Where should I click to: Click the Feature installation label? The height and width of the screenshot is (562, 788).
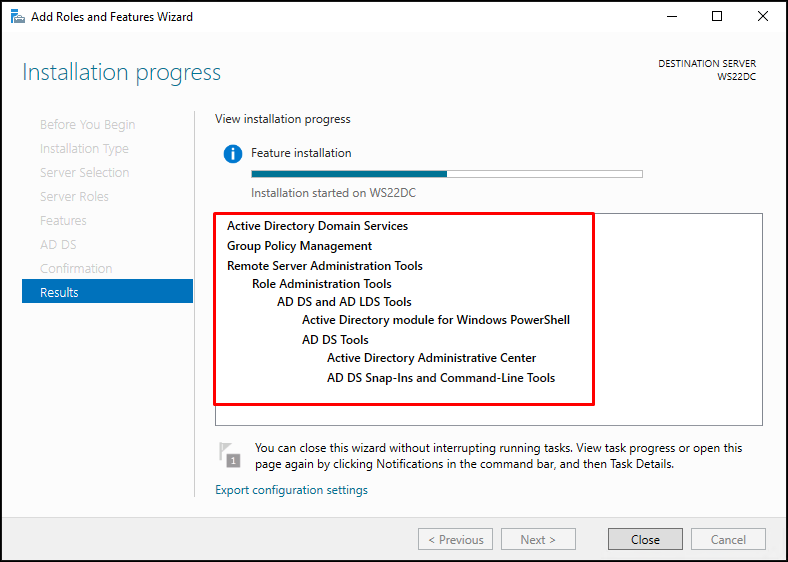301,153
